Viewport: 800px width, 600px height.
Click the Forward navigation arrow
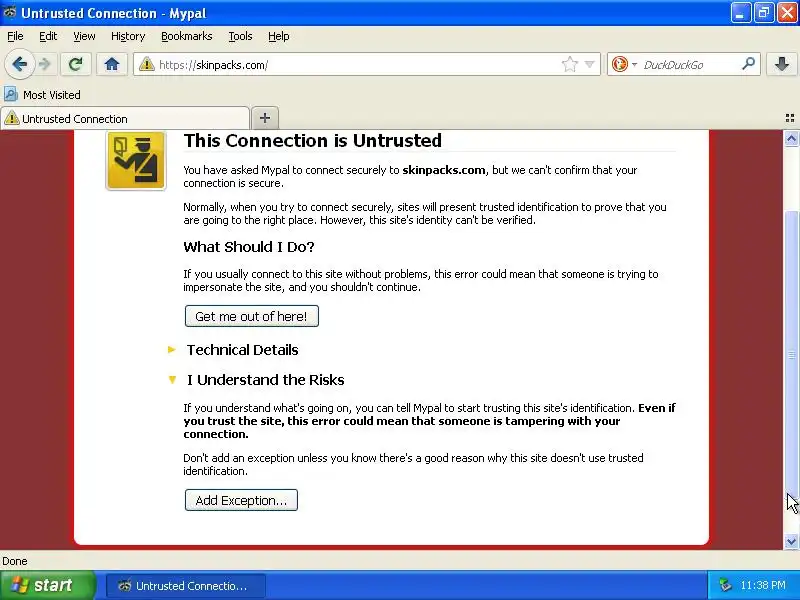[45, 64]
